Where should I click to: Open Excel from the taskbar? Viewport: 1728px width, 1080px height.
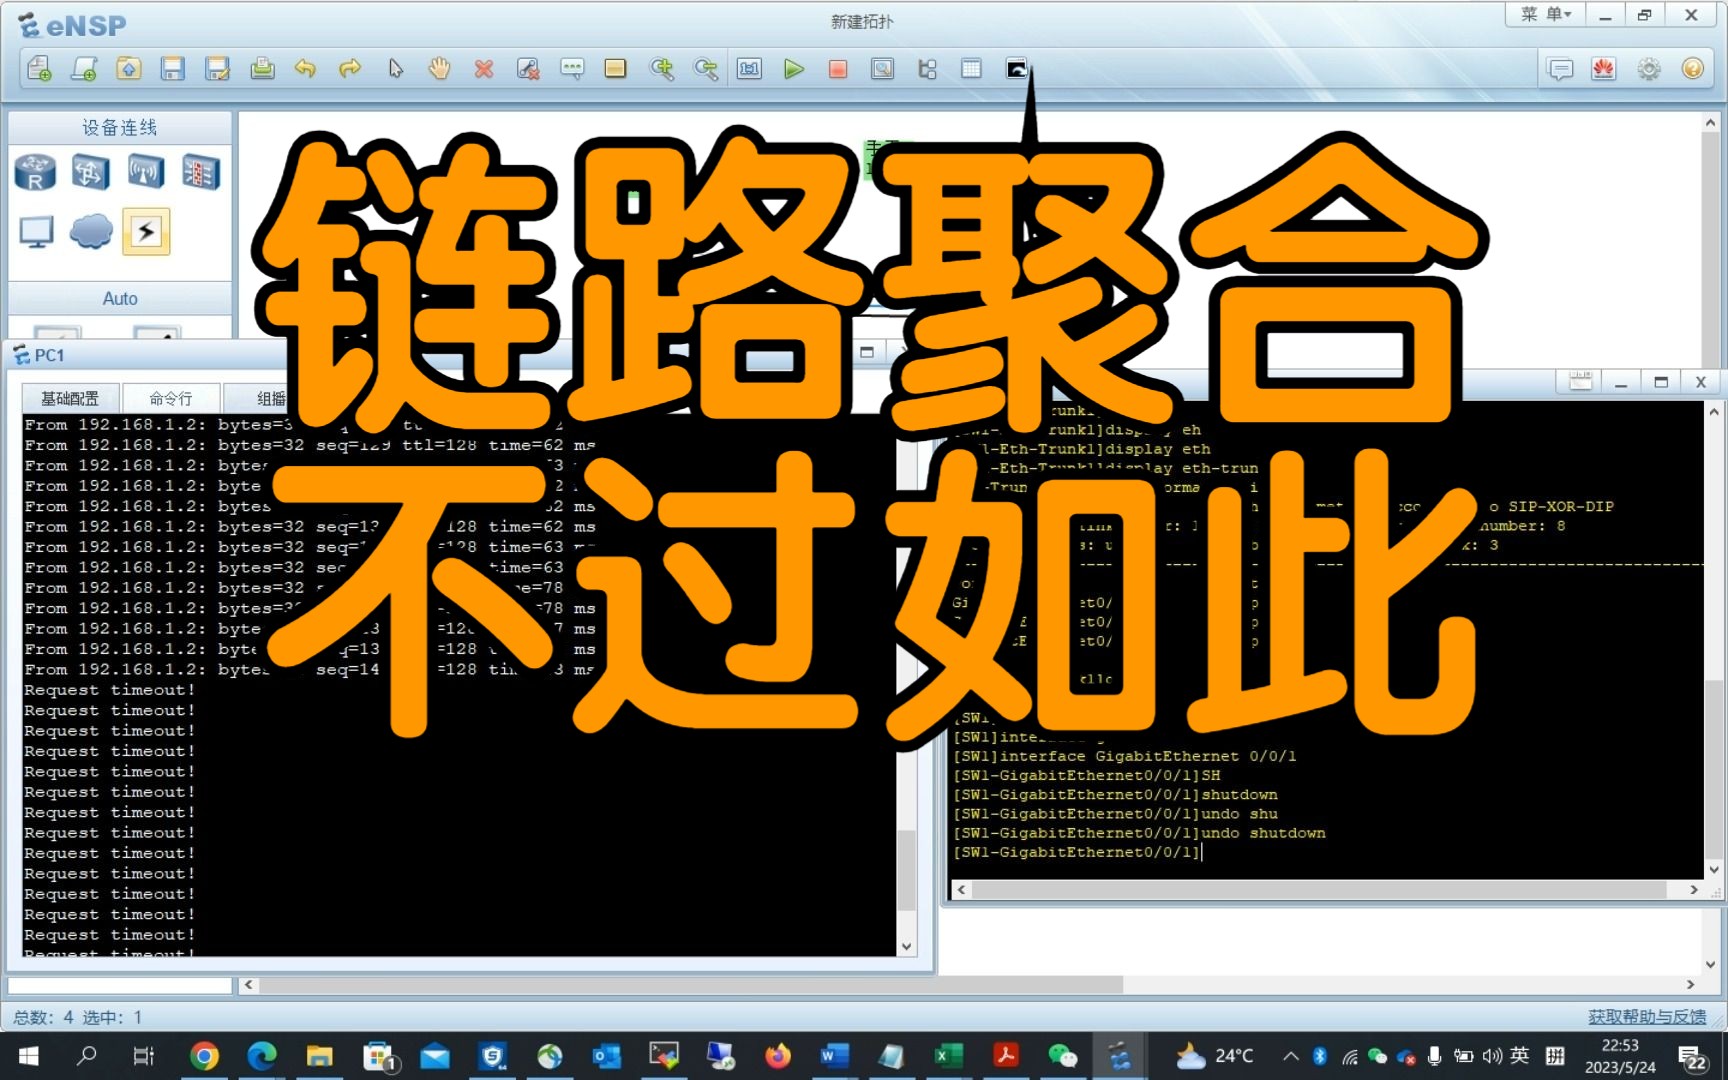click(x=947, y=1056)
